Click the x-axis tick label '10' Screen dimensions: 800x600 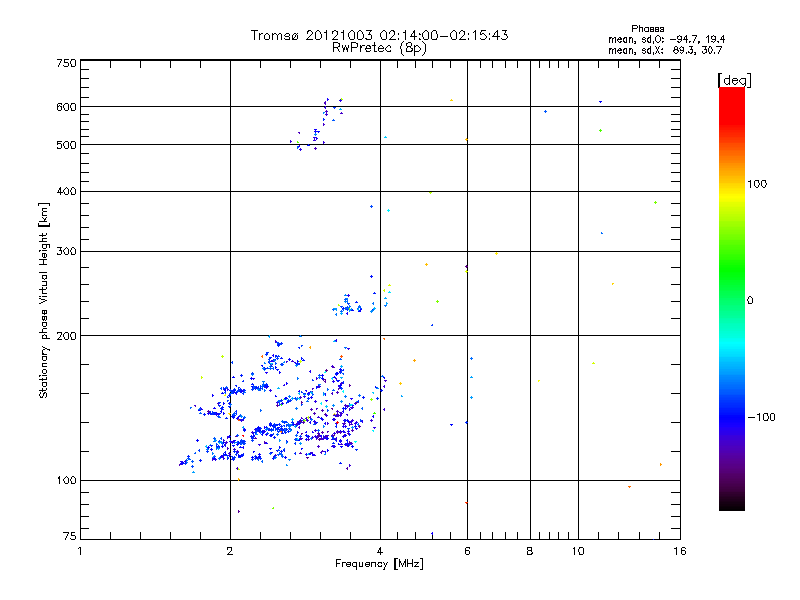(x=578, y=551)
